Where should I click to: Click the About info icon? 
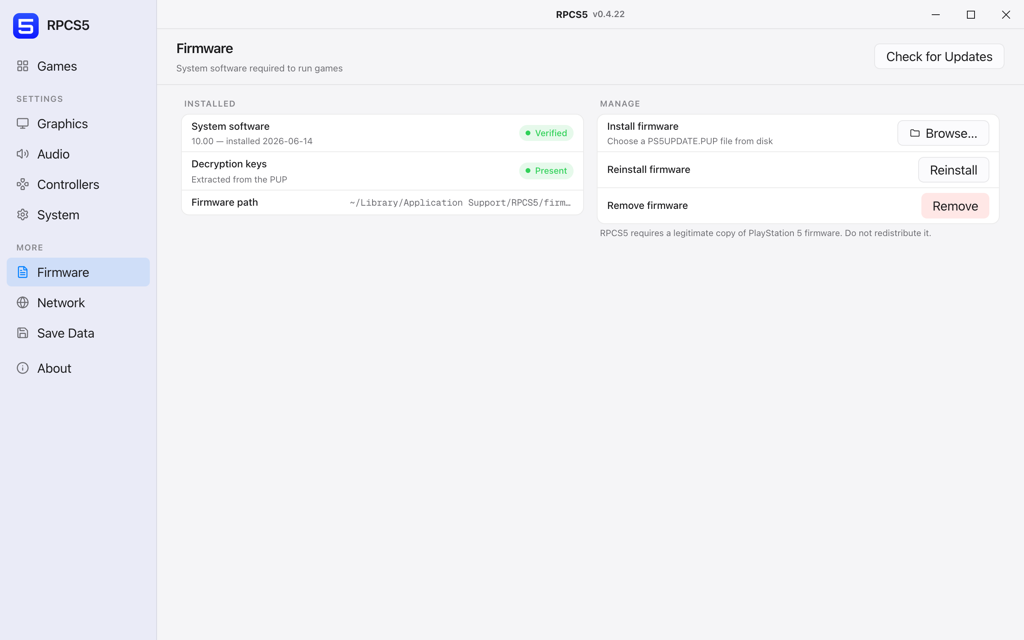(23, 368)
